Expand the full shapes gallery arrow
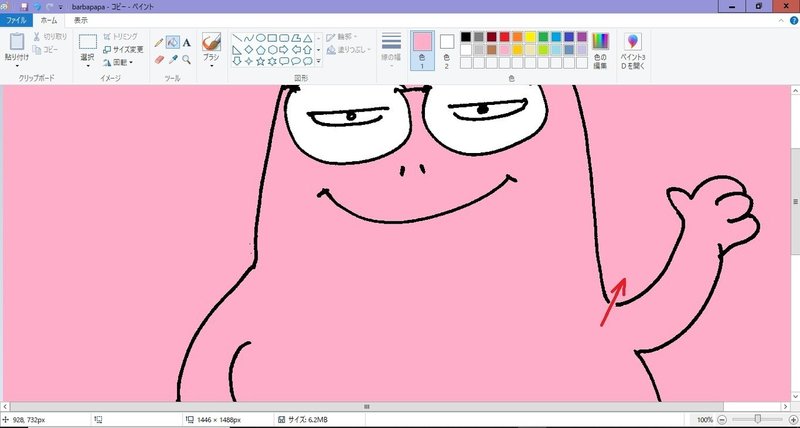 click(x=318, y=61)
